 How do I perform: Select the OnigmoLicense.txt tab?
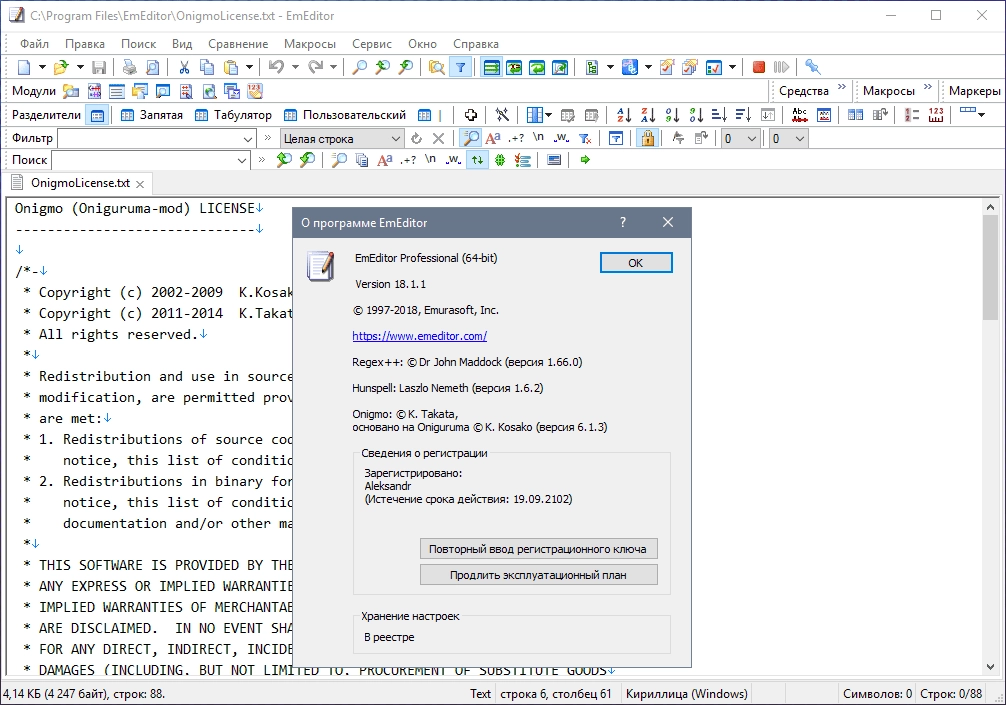point(80,183)
